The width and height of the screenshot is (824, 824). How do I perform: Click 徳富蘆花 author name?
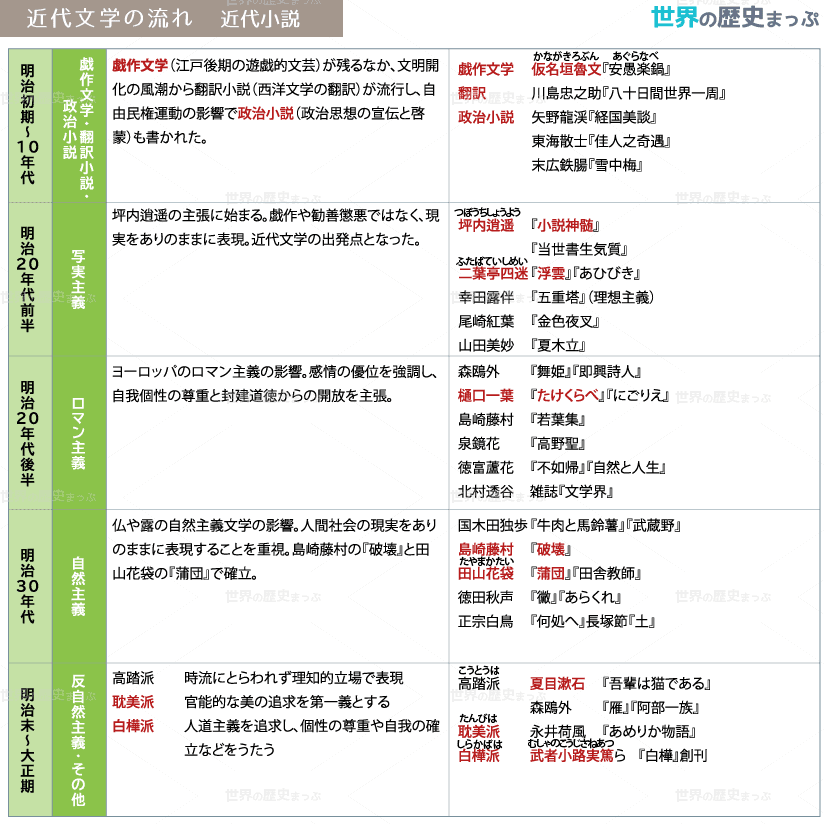coord(486,468)
